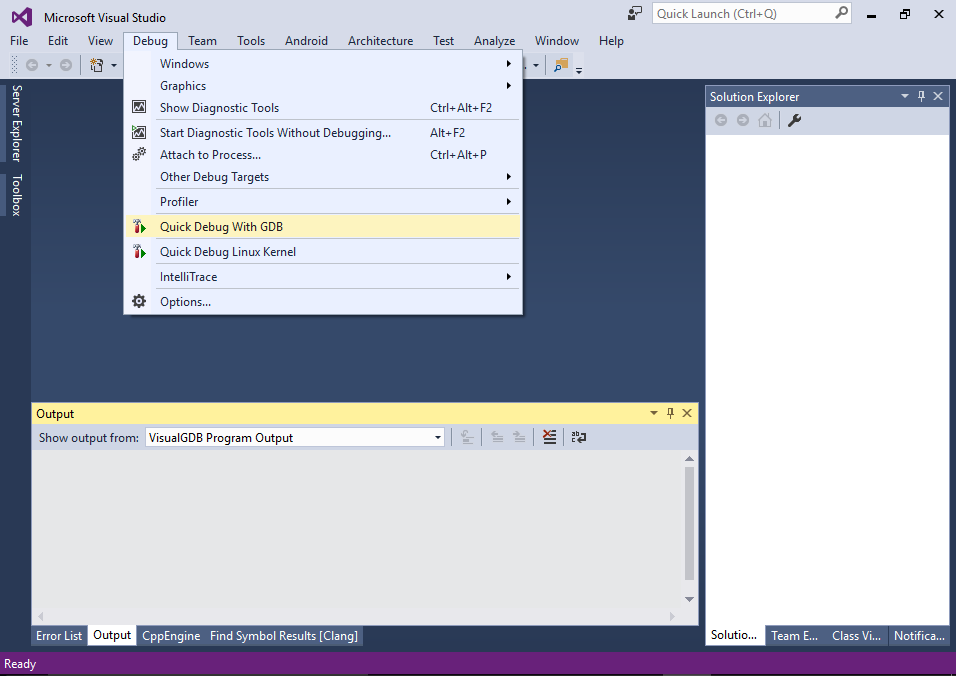Close the Output panel
The width and height of the screenshot is (956, 676).
click(x=687, y=413)
